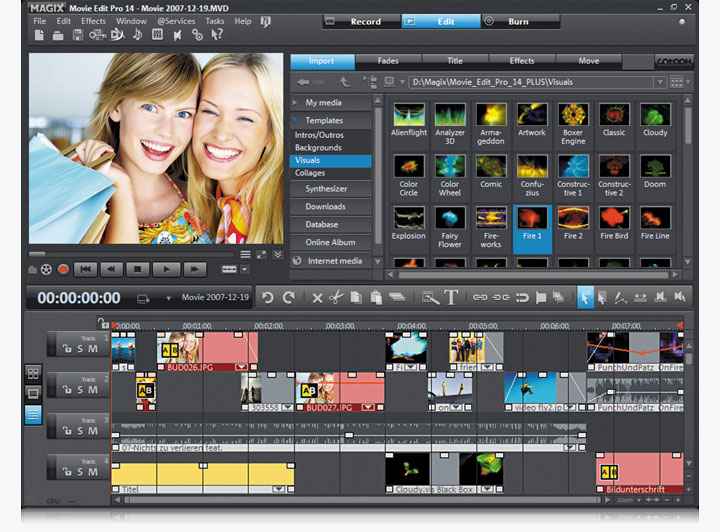Switch to storyboard mode view icon

(33, 372)
